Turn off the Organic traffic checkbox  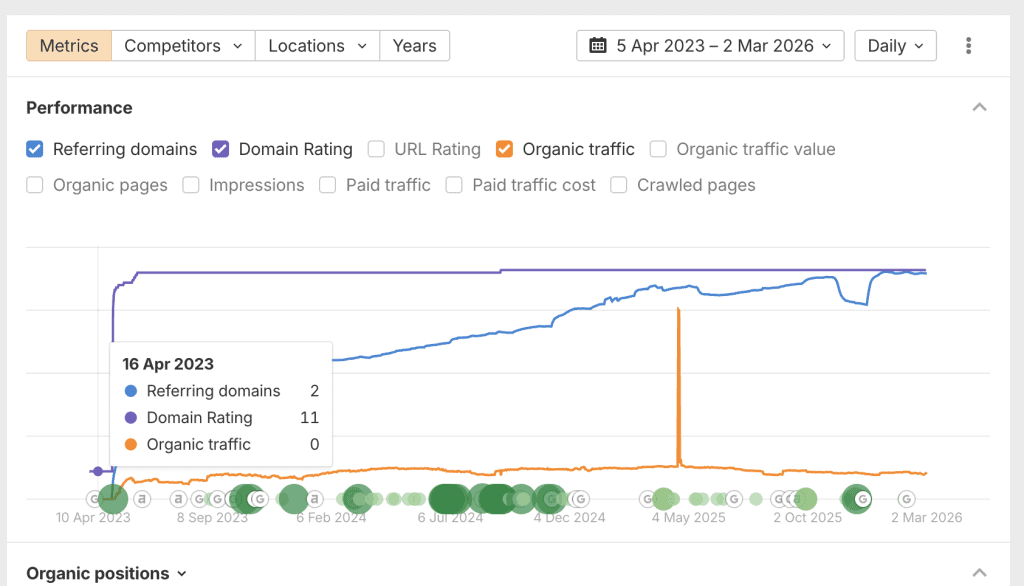pos(505,149)
